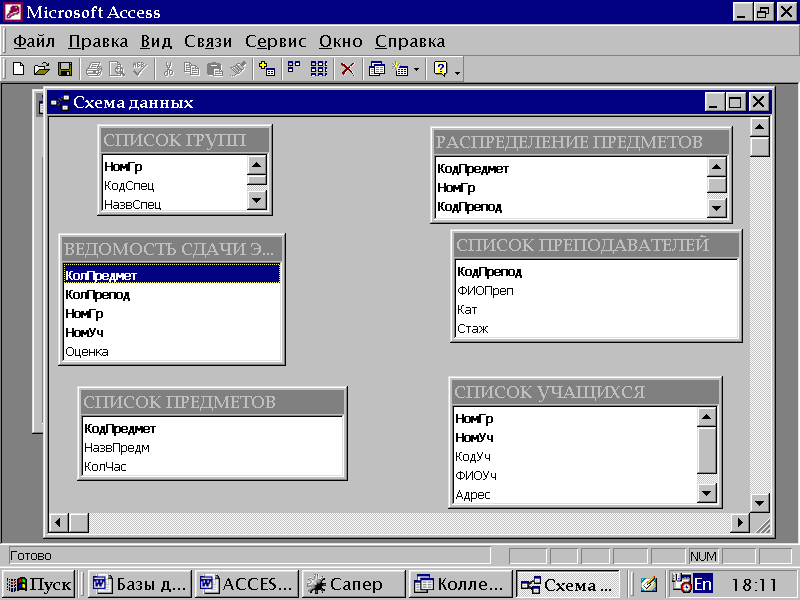The width and height of the screenshot is (800, 600).
Task: Expand the toolbar options arrow after help
Action: tap(457, 72)
